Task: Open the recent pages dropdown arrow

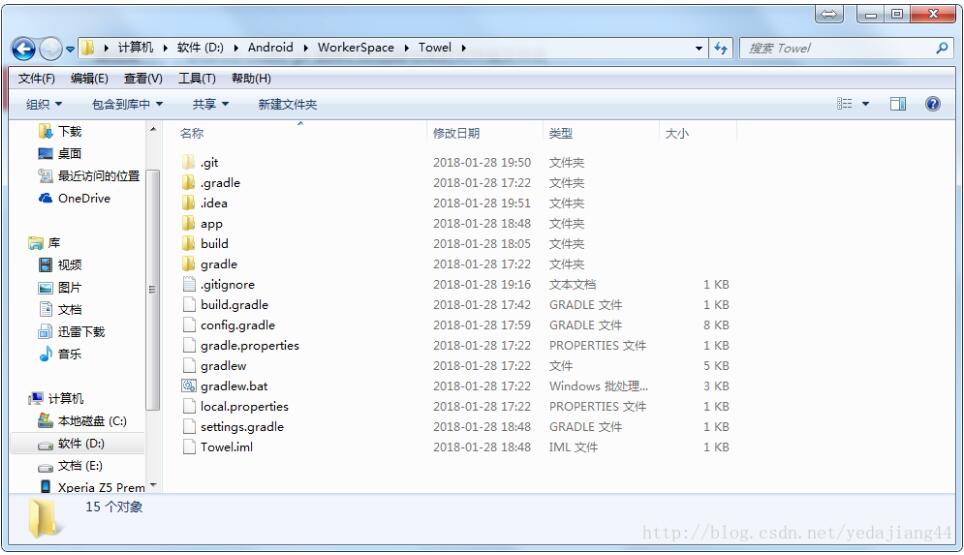Action: 70,49
